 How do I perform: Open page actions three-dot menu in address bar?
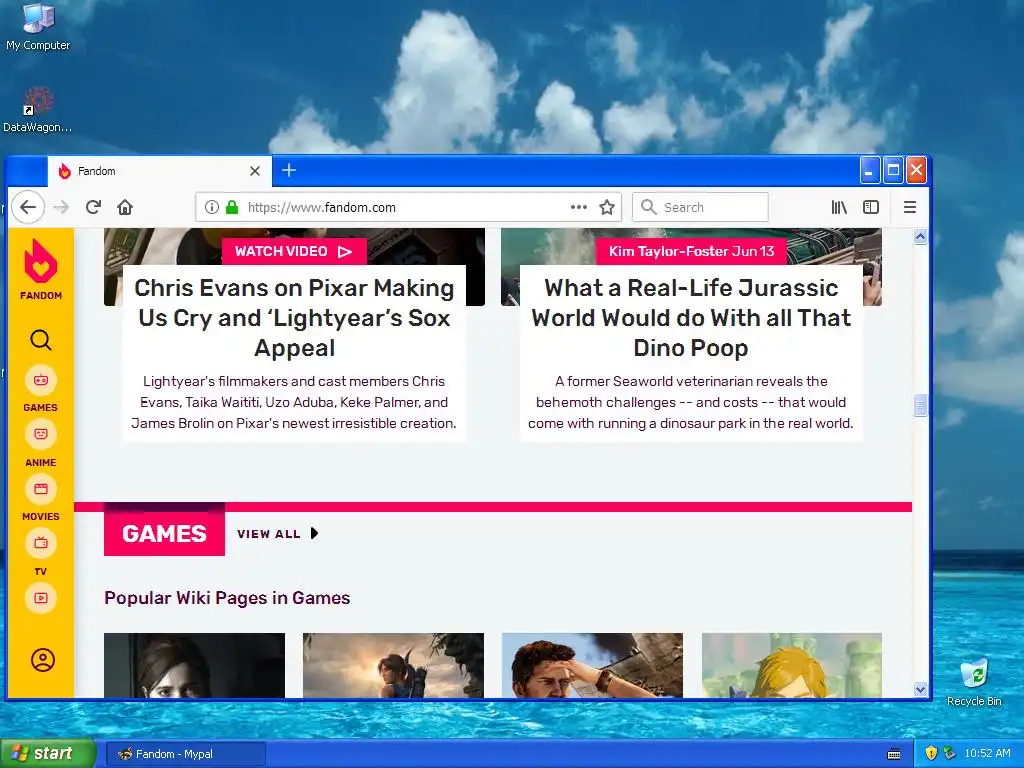point(579,207)
